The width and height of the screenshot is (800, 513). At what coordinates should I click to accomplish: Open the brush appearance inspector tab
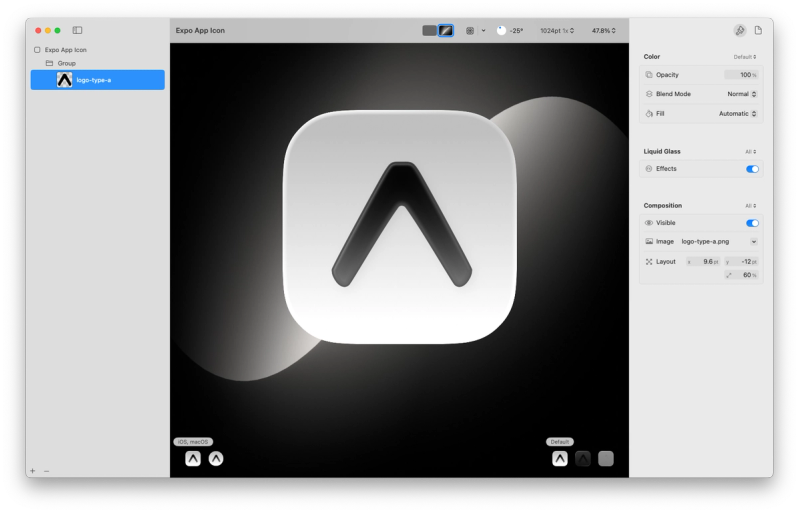[x=740, y=31]
